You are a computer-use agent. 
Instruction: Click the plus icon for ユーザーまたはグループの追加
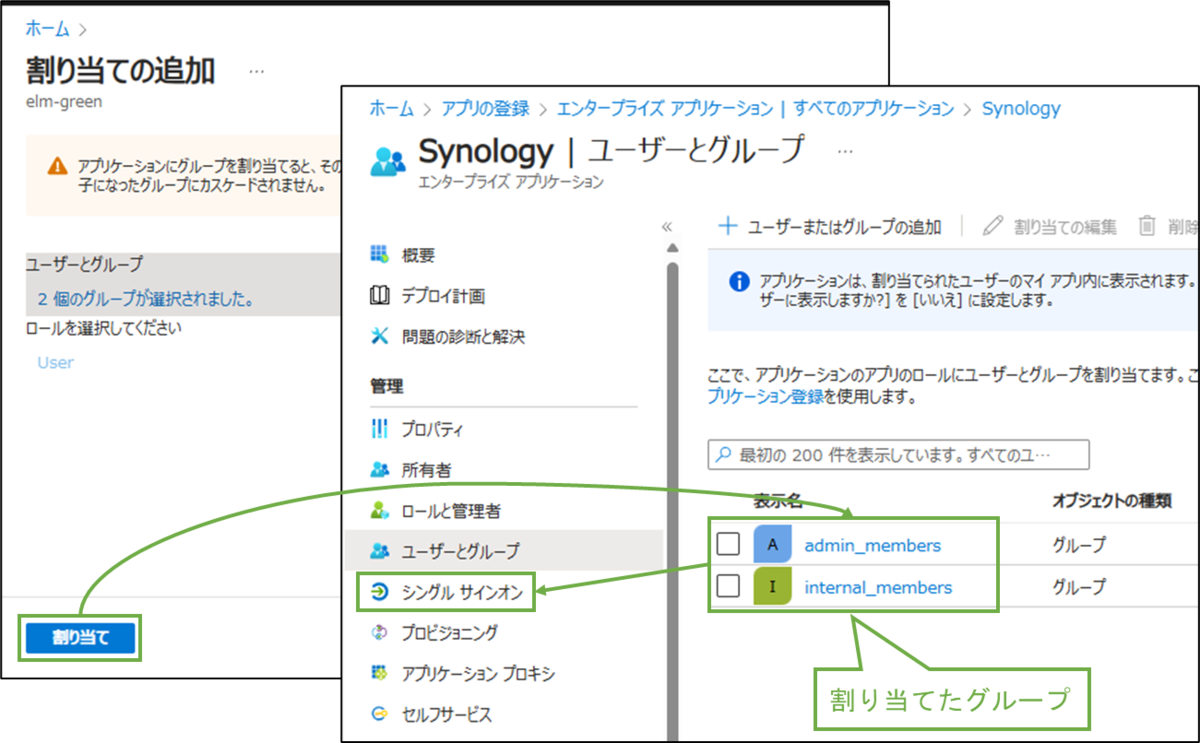(728, 226)
